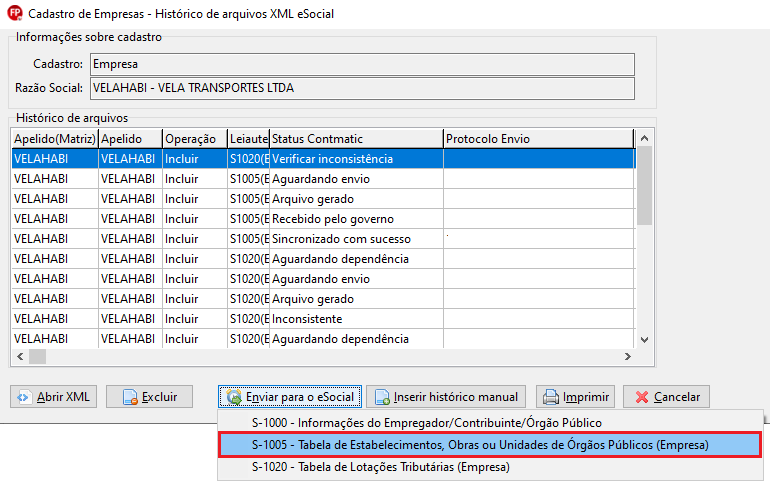Click the Protocolo Envio column header
This screenshot has width=770, height=486.
point(539,139)
